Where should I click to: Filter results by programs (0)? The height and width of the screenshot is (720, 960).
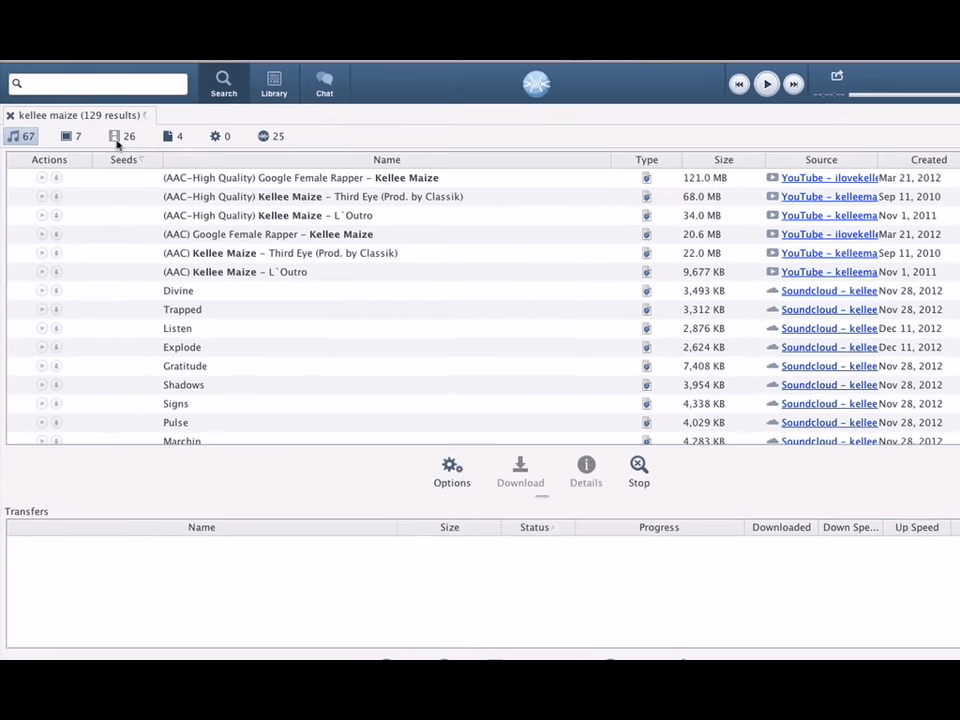pyautogui.click(x=220, y=136)
